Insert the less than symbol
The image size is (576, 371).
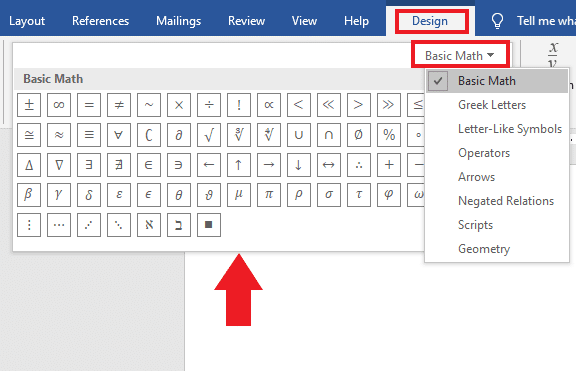click(x=299, y=105)
